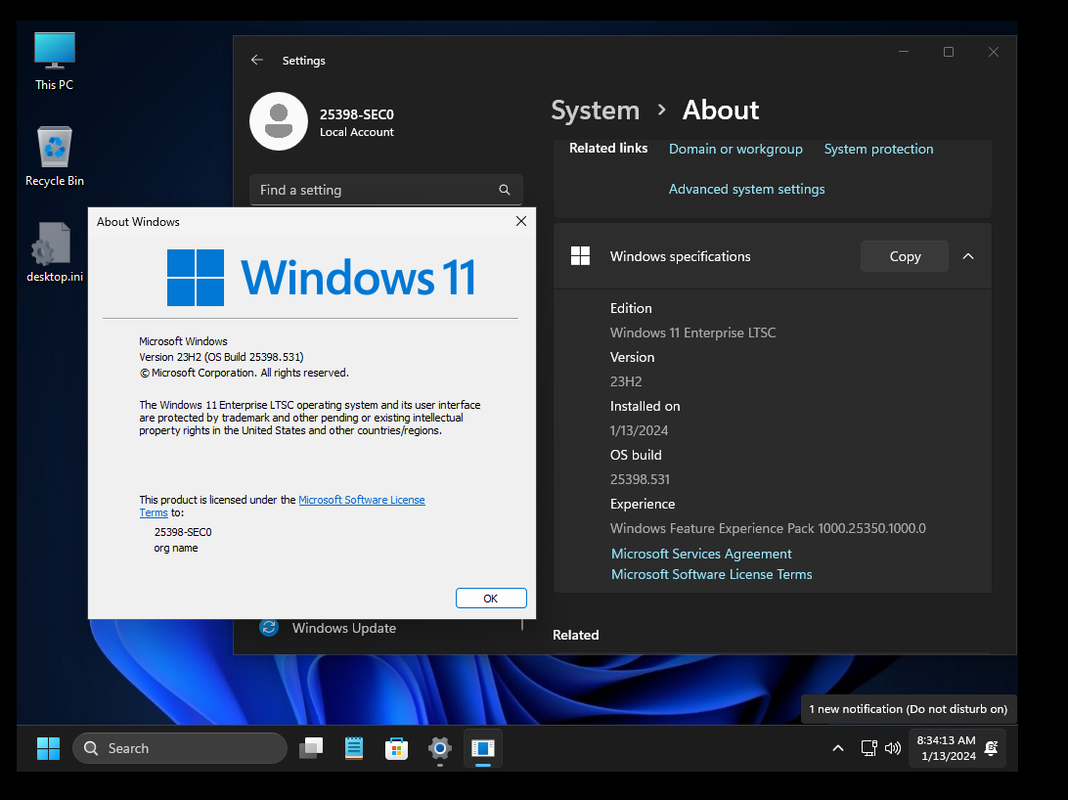Select Windows Feature Experience Pack version text

(x=768, y=528)
